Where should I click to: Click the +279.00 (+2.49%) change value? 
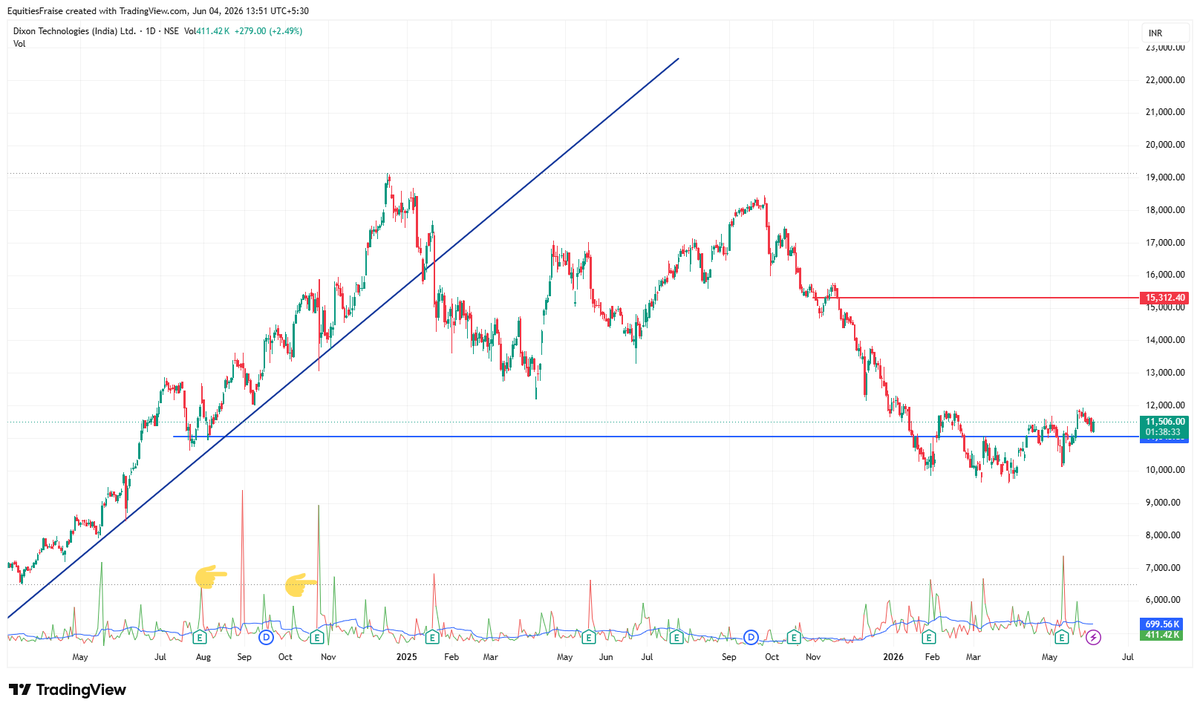[x=266, y=31]
